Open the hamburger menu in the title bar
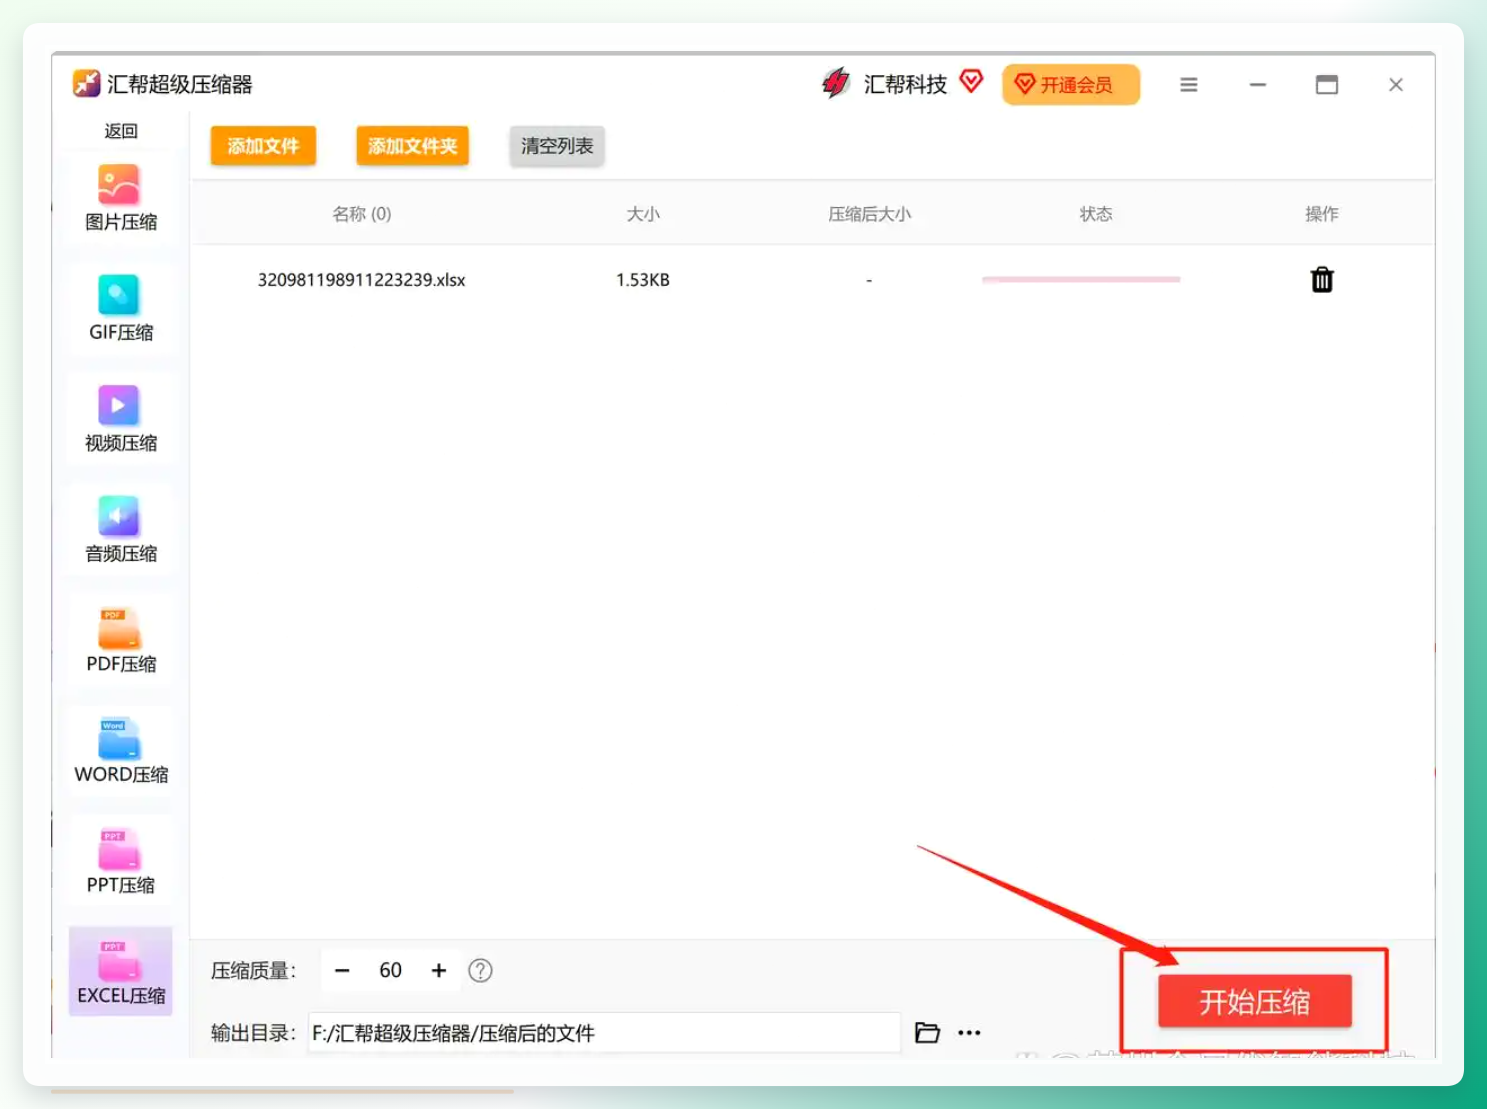Viewport: 1487px width, 1109px height. [x=1188, y=85]
